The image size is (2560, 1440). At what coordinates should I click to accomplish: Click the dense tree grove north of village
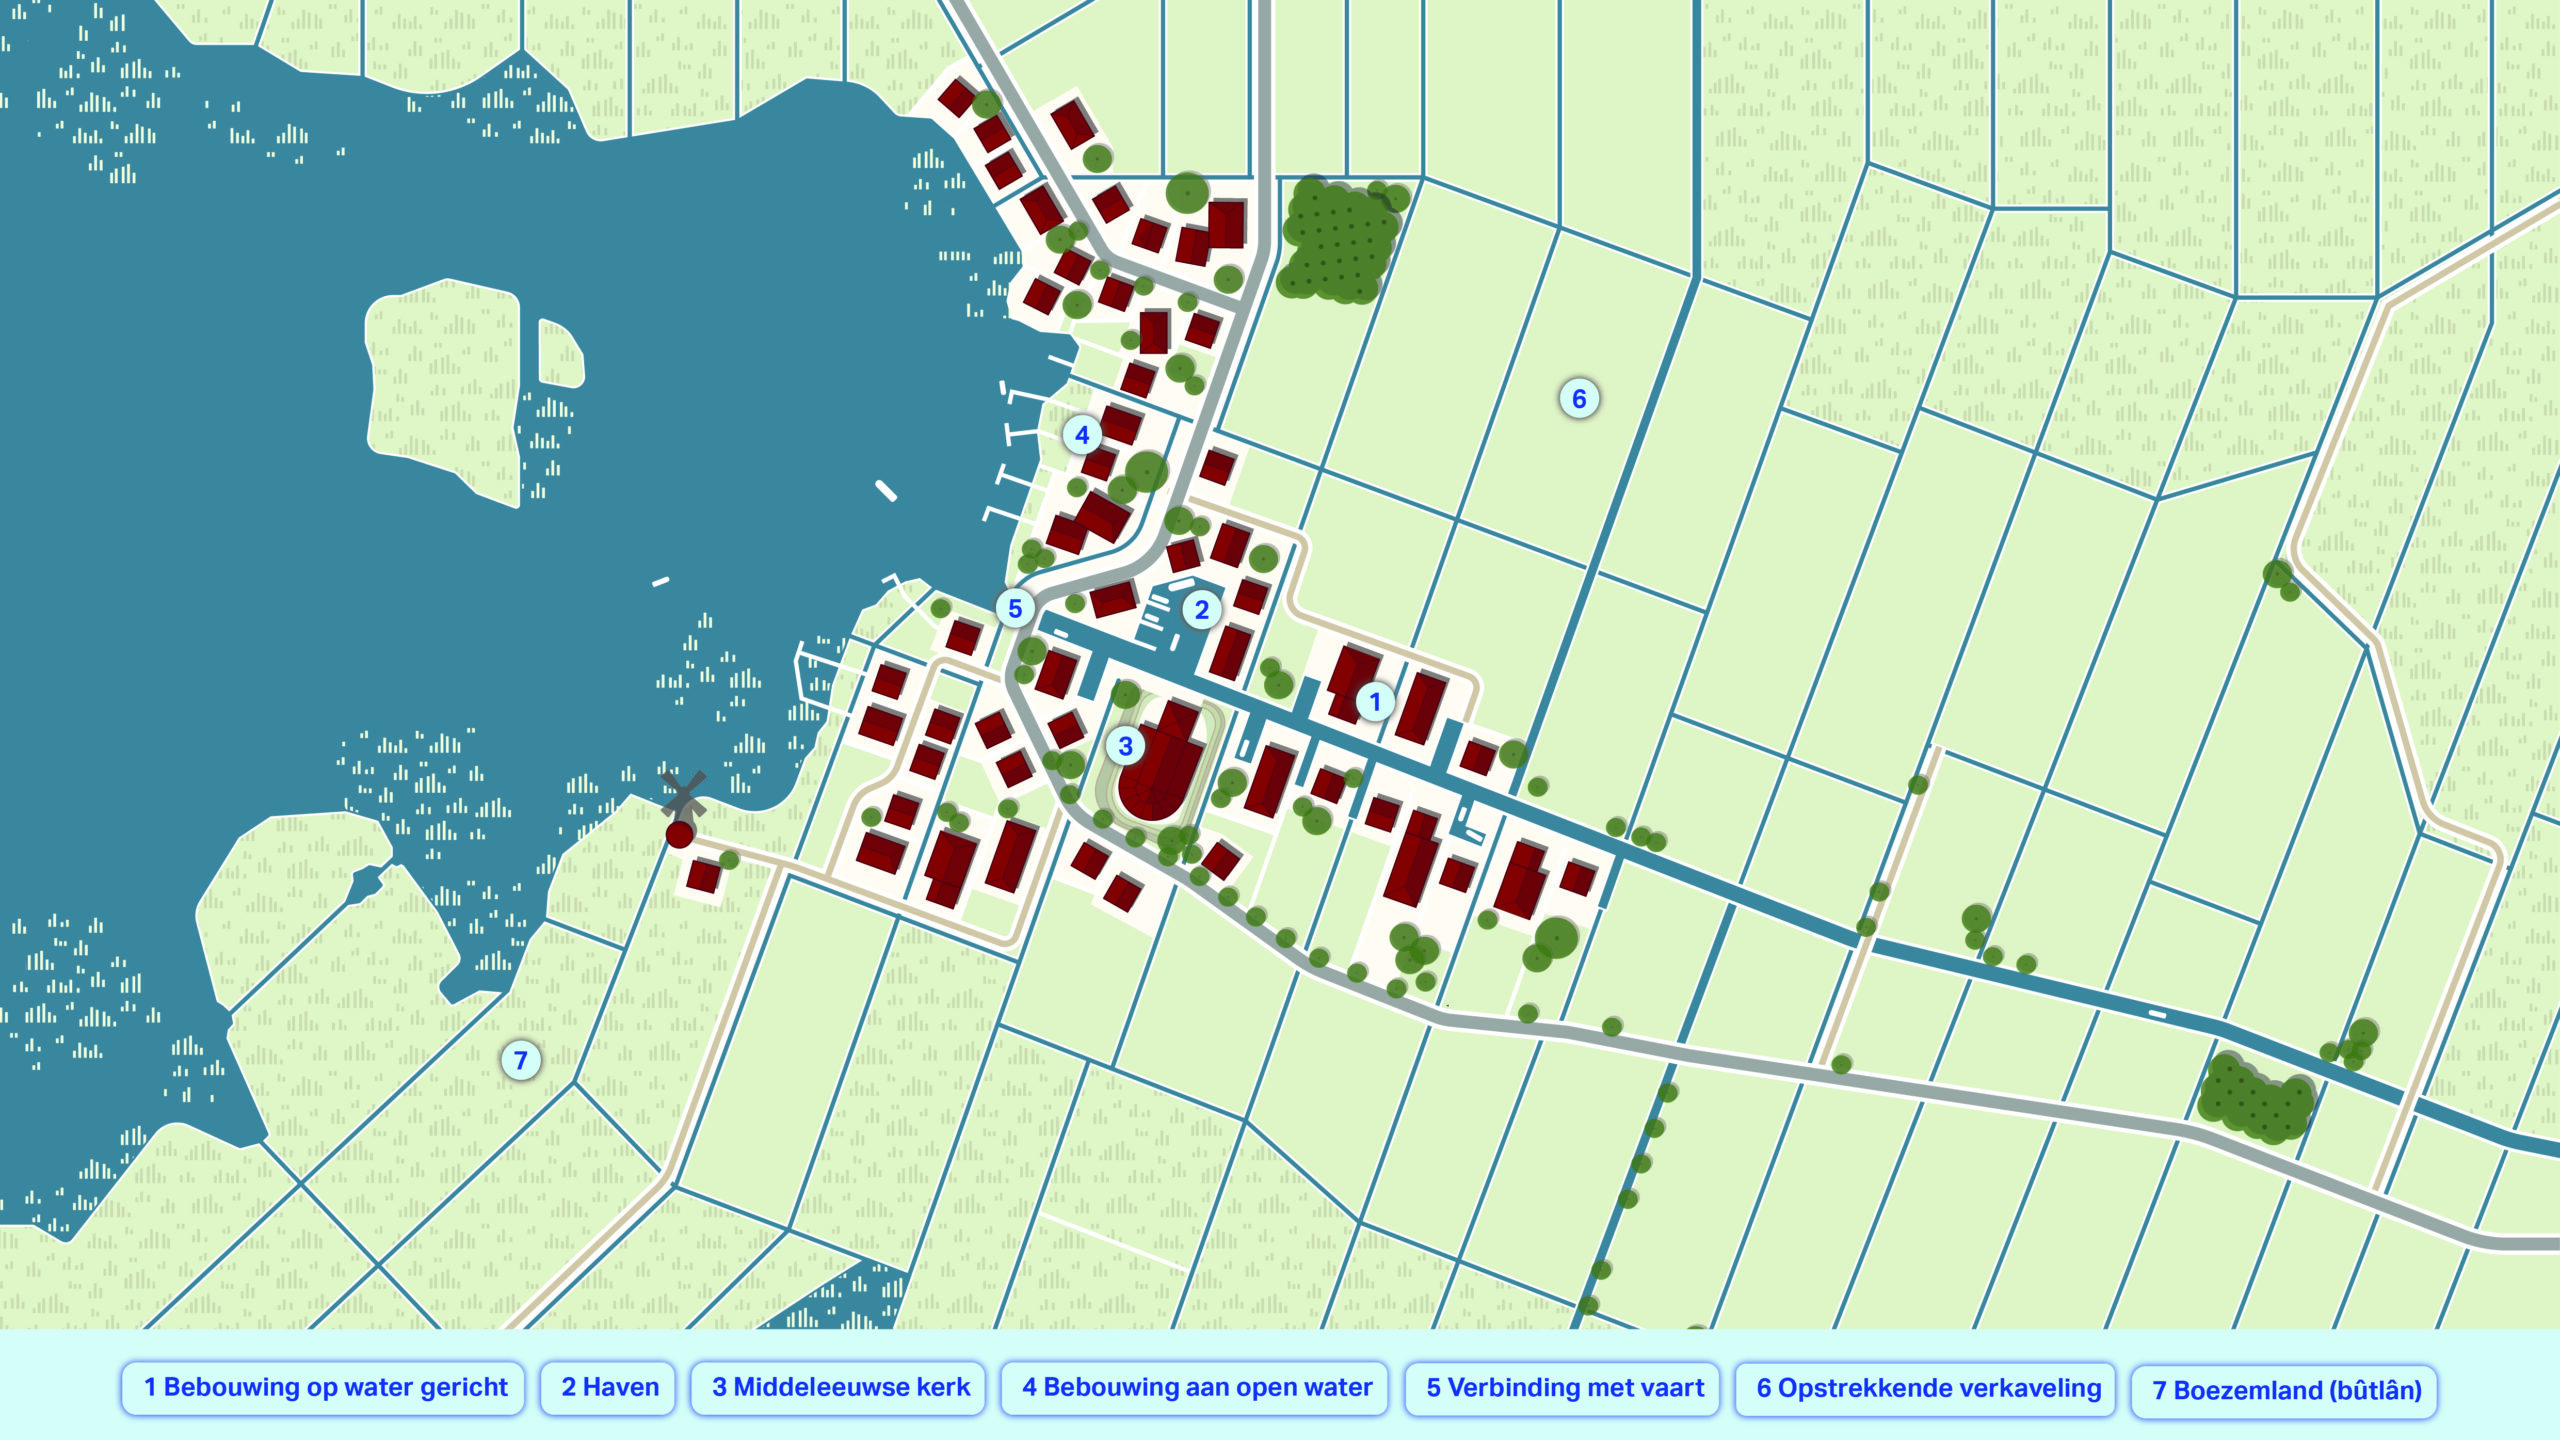click(x=1338, y=242)
